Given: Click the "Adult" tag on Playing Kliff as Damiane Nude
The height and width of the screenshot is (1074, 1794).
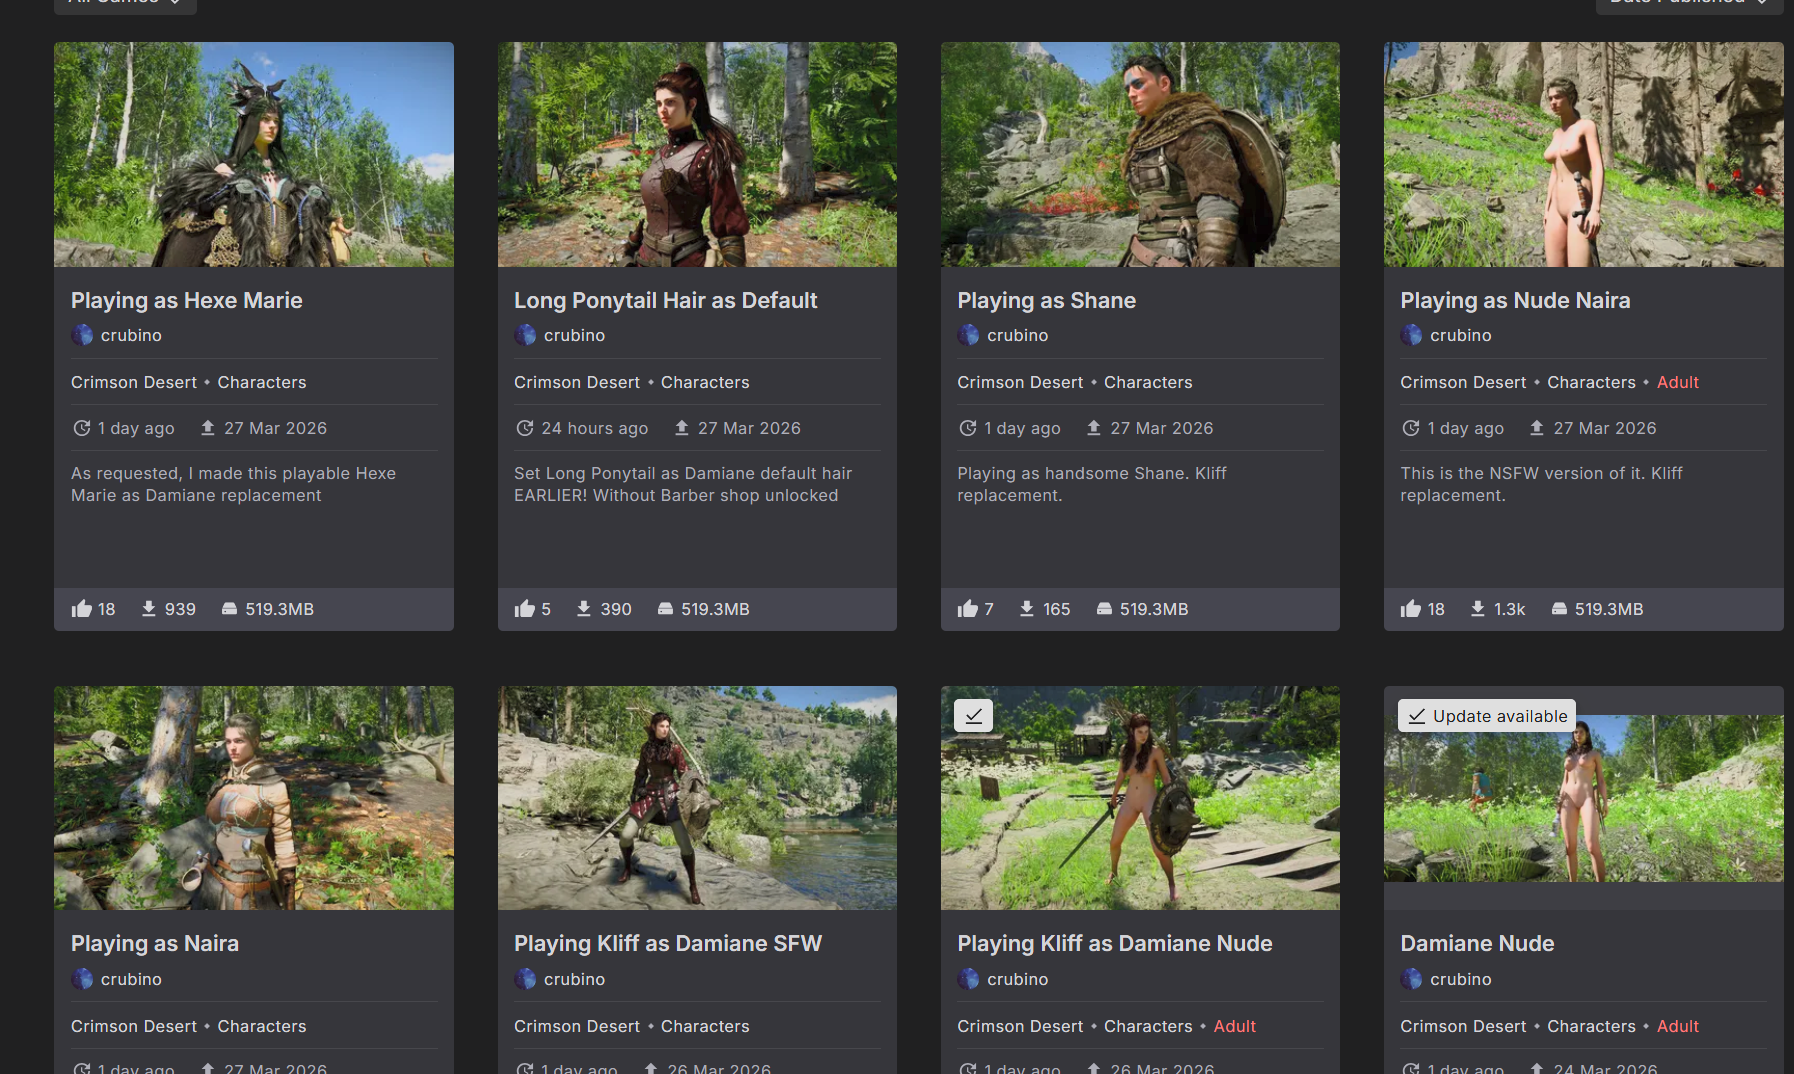Looking at the screenshot, I should 1235,1026.
